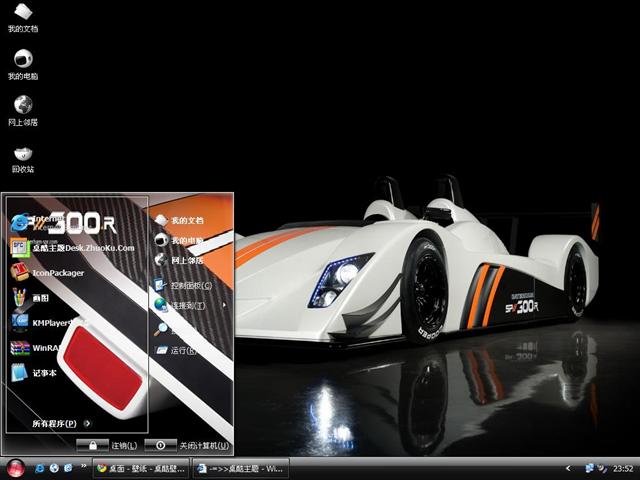The width and height of the screenshot is (640, 480).
Task: Open 网上邻居 globe desktop icon
Action: coord(23,111)
